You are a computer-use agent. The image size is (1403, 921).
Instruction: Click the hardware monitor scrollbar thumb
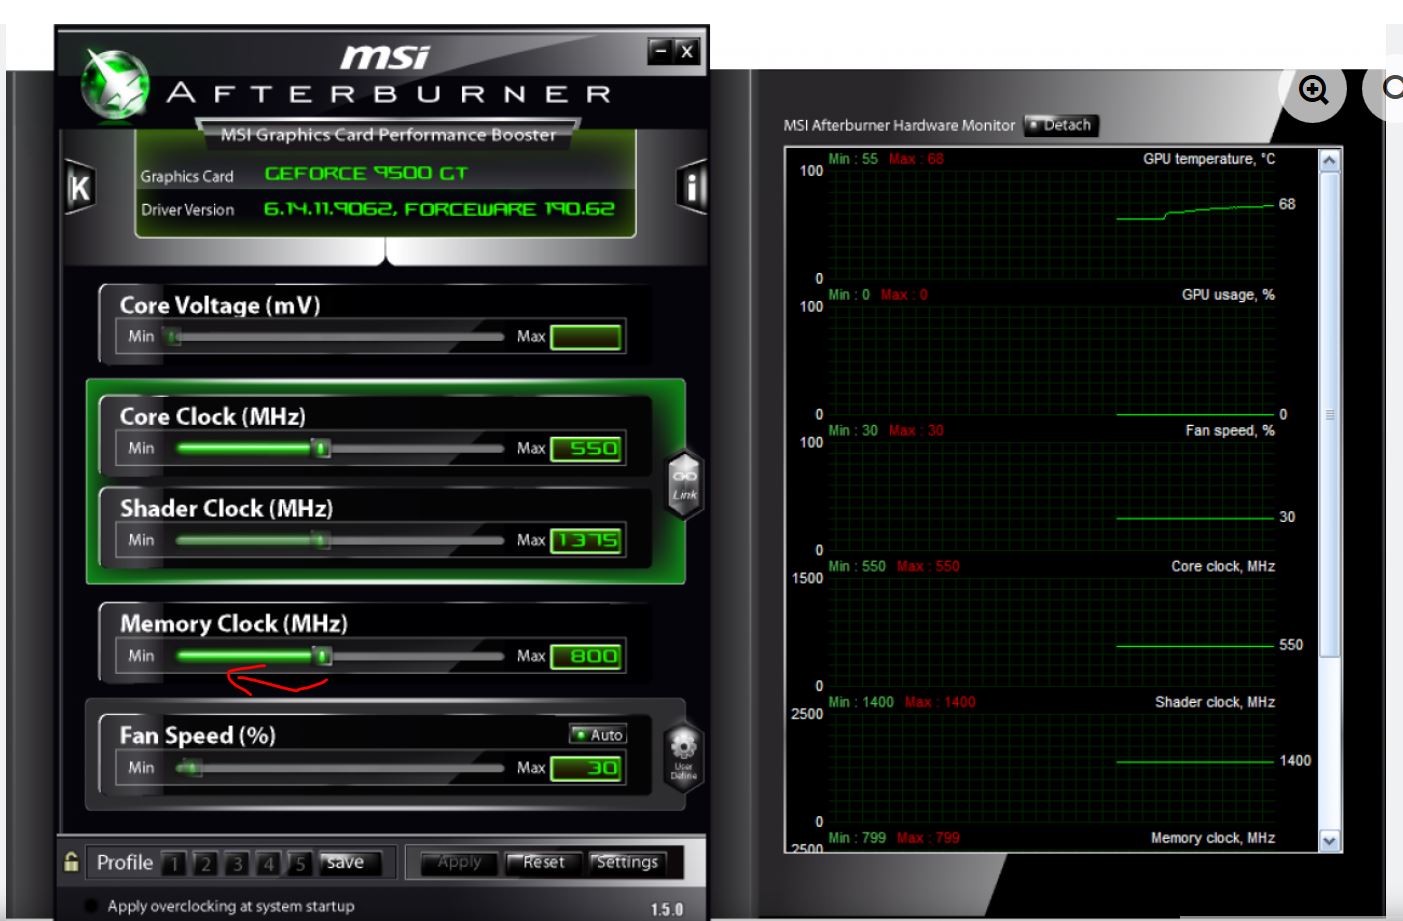[1329, 415]
